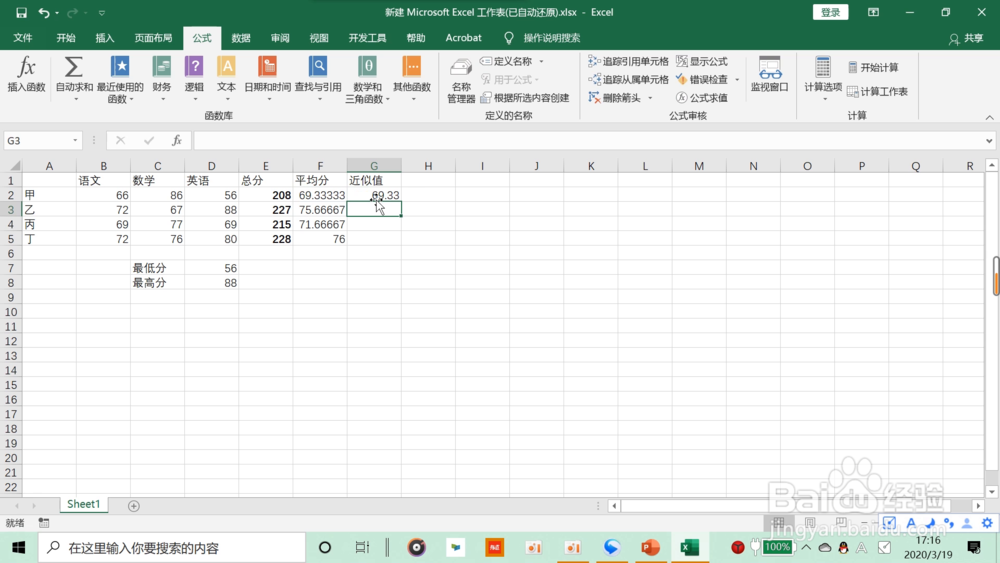Click Remove Arrows (删除箭头)
The width and height of the screenshot is (1000, 563).
[615, 98]
